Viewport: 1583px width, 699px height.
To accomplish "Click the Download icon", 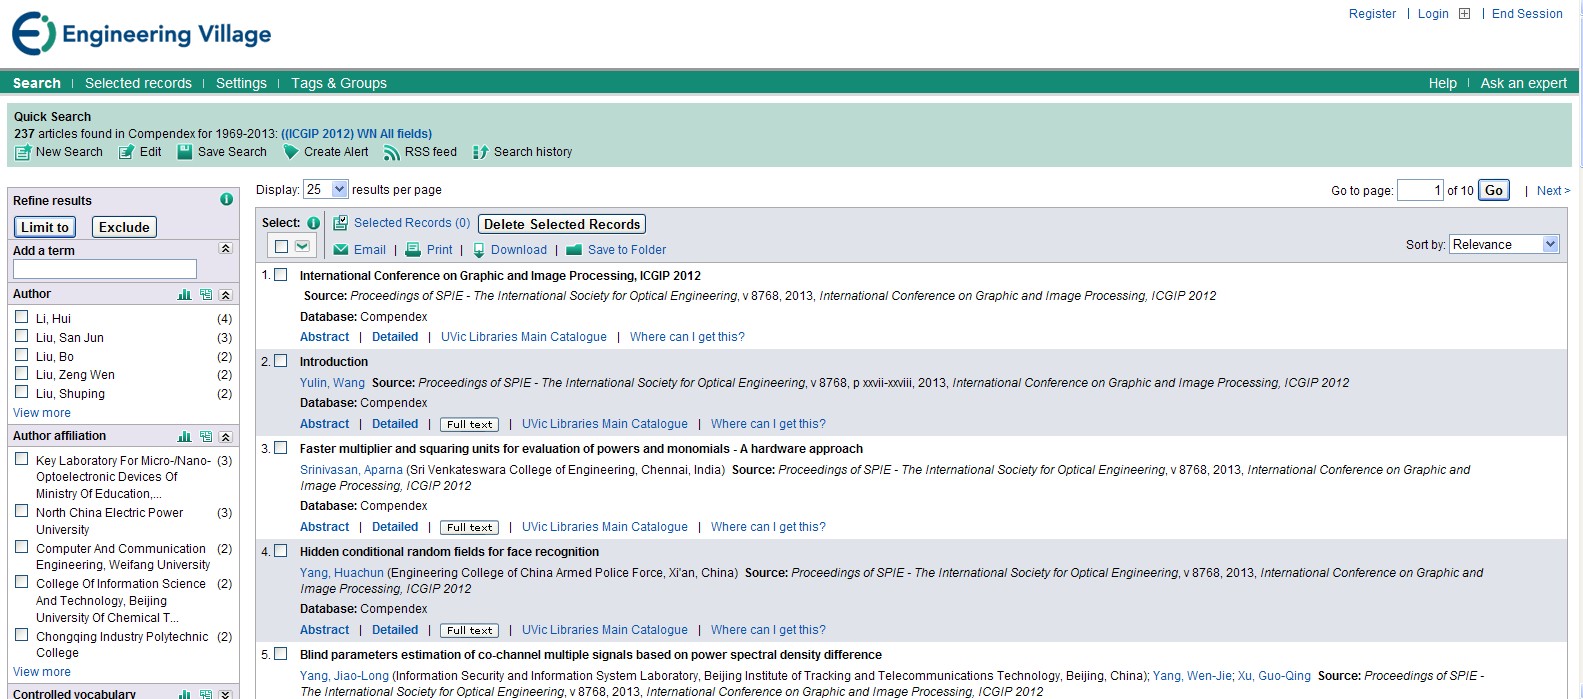I will pyautogui.click(x=479, y=250).
